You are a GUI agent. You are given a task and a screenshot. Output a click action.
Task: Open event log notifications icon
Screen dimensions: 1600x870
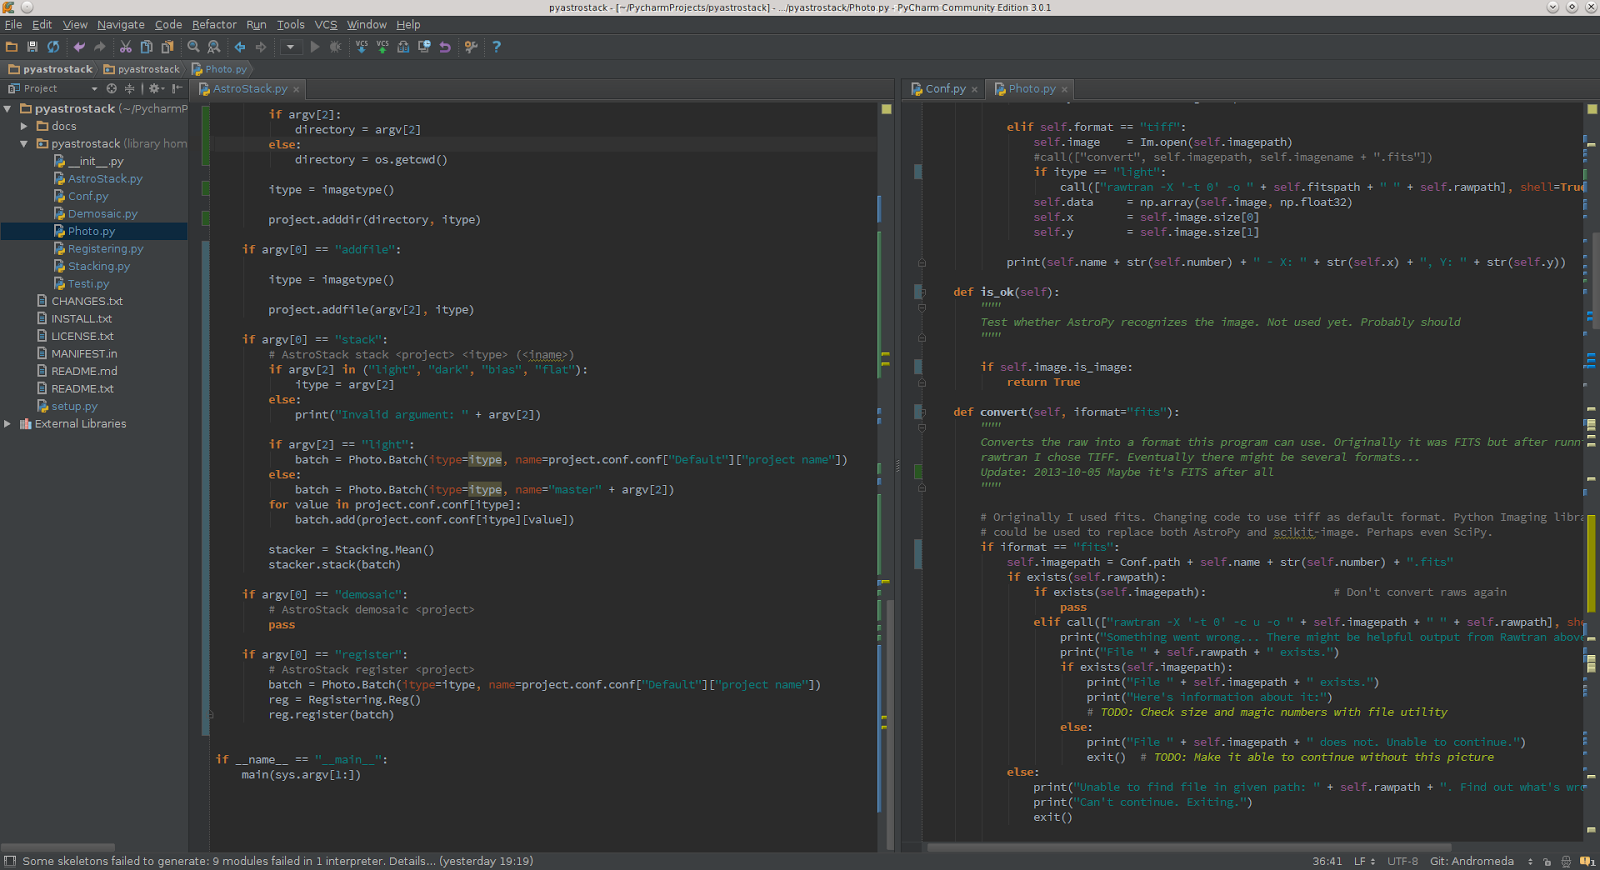(1587, 861)
